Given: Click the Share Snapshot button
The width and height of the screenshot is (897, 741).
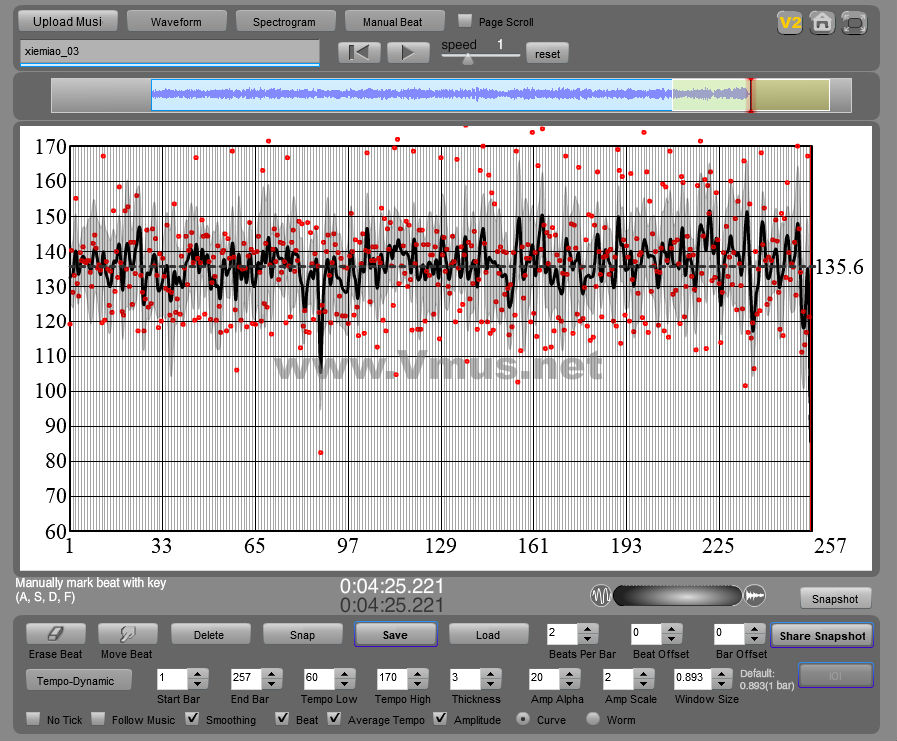Looking at the screenshot, I should click(822, 635).
